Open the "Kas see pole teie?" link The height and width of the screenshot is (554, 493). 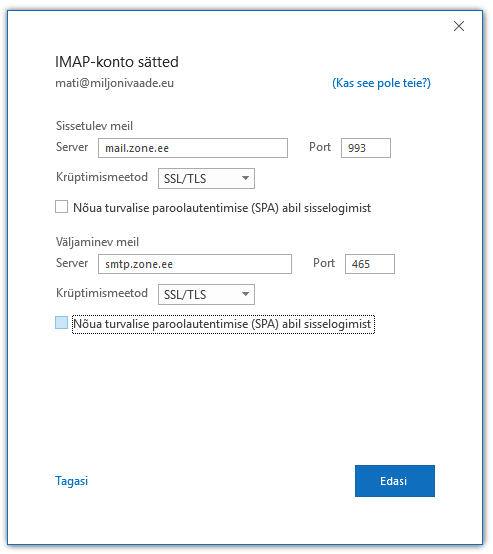pos(381,83)
